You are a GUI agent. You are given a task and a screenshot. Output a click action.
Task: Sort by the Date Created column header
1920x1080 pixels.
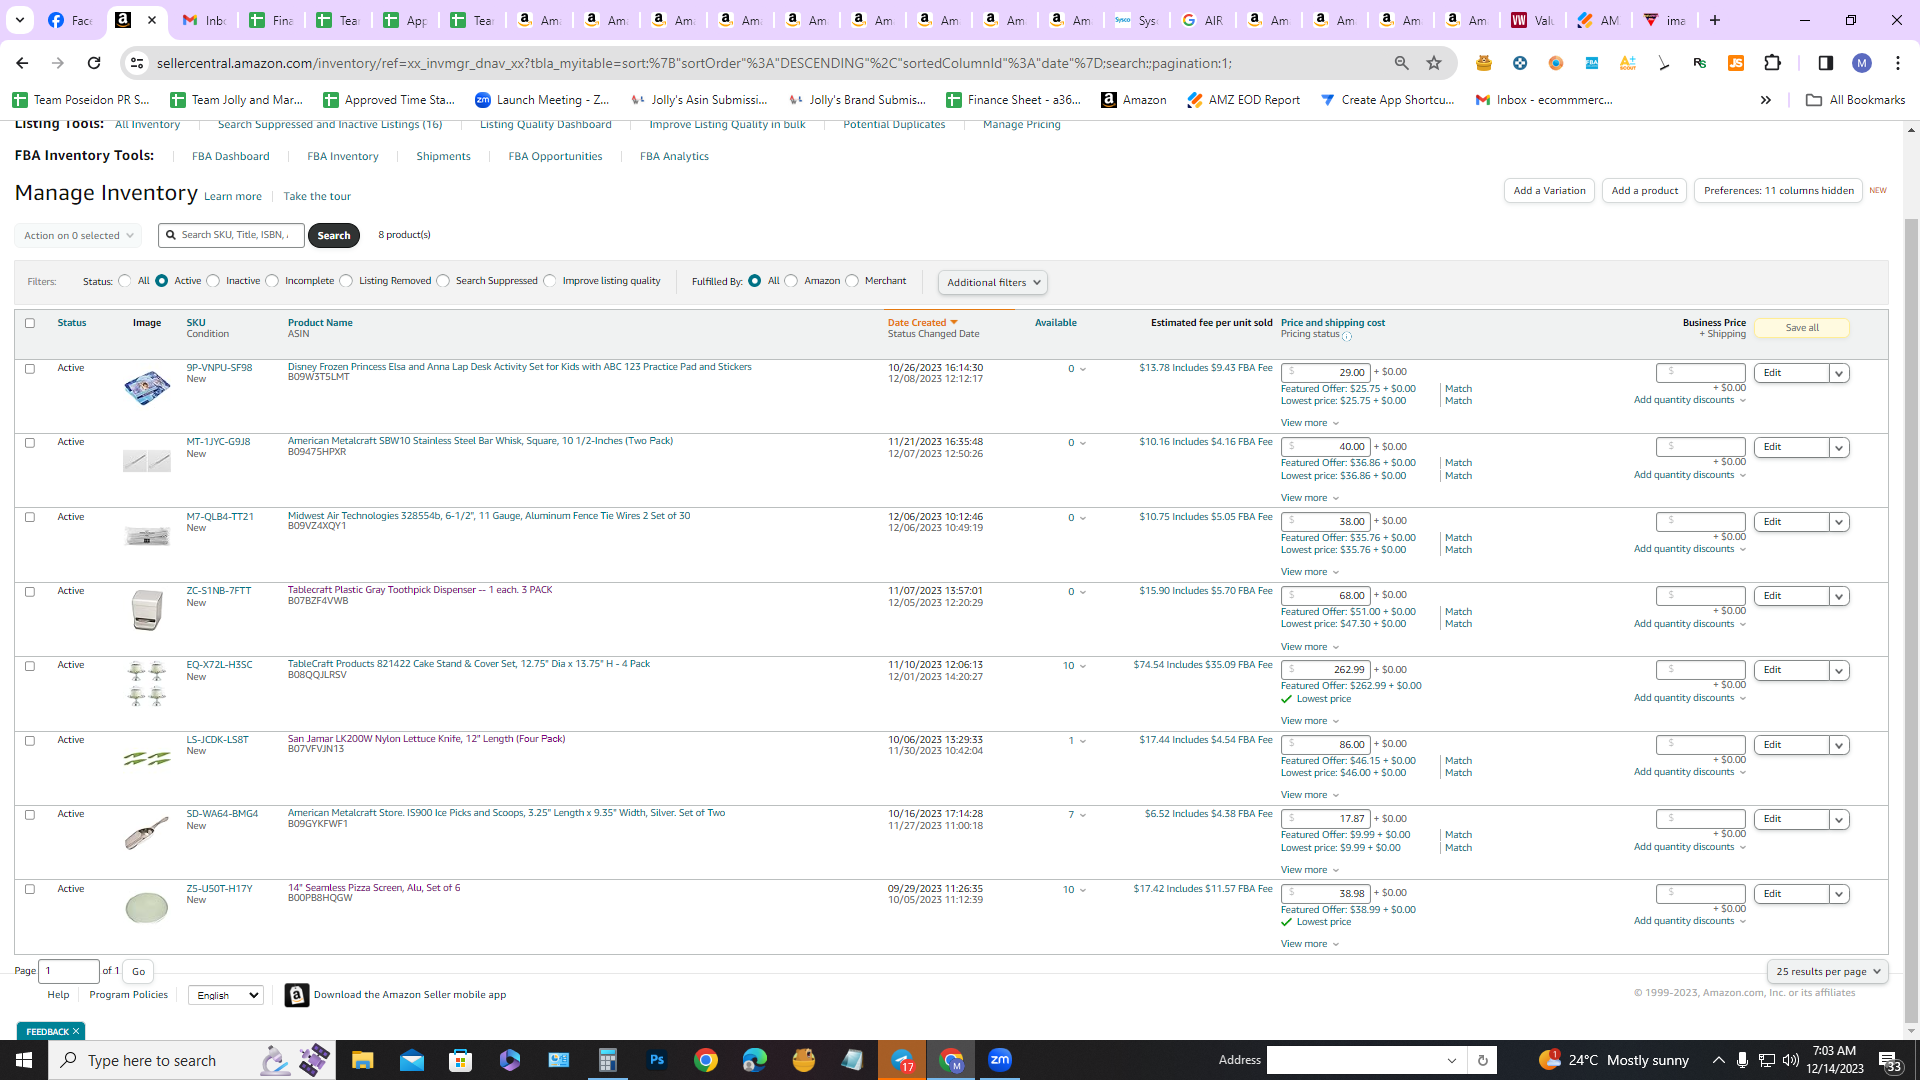pos(917,323)
